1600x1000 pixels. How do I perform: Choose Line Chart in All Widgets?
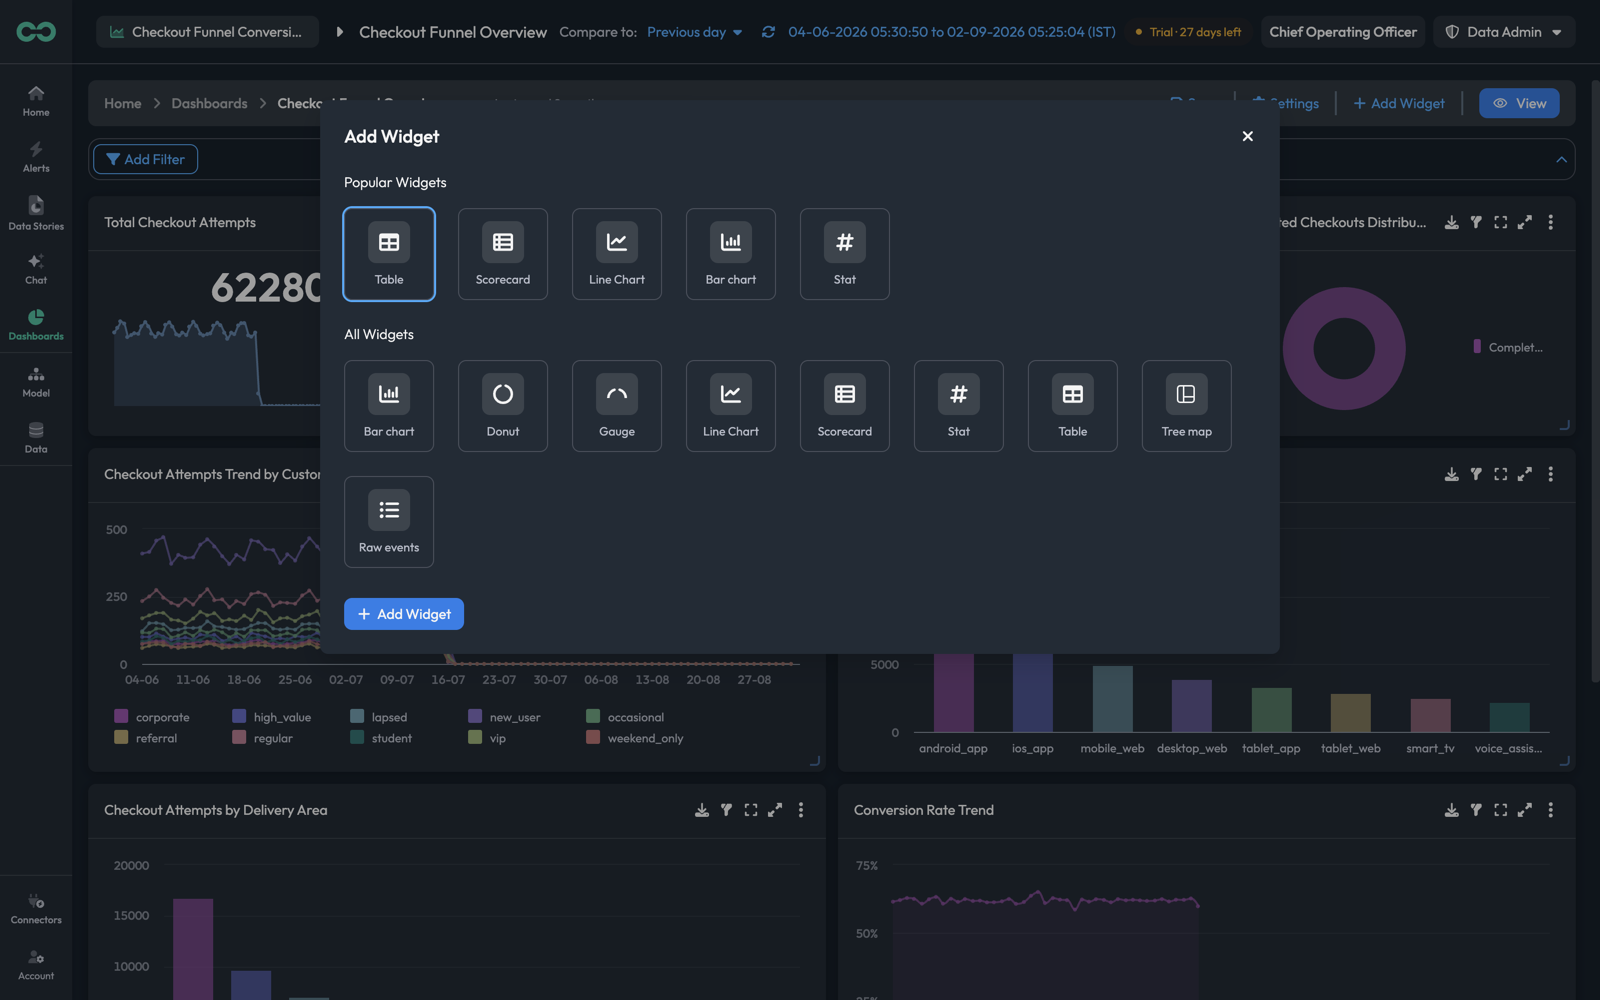731,406
